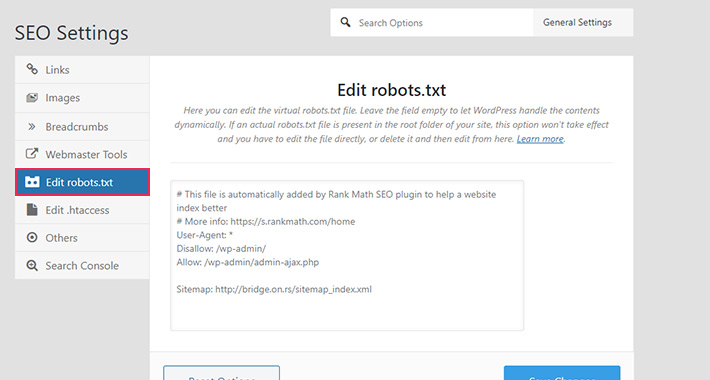Open the Images settings tab
Image resolution: width=710 pixels, height=380 pixels.
tap(82, 98)
